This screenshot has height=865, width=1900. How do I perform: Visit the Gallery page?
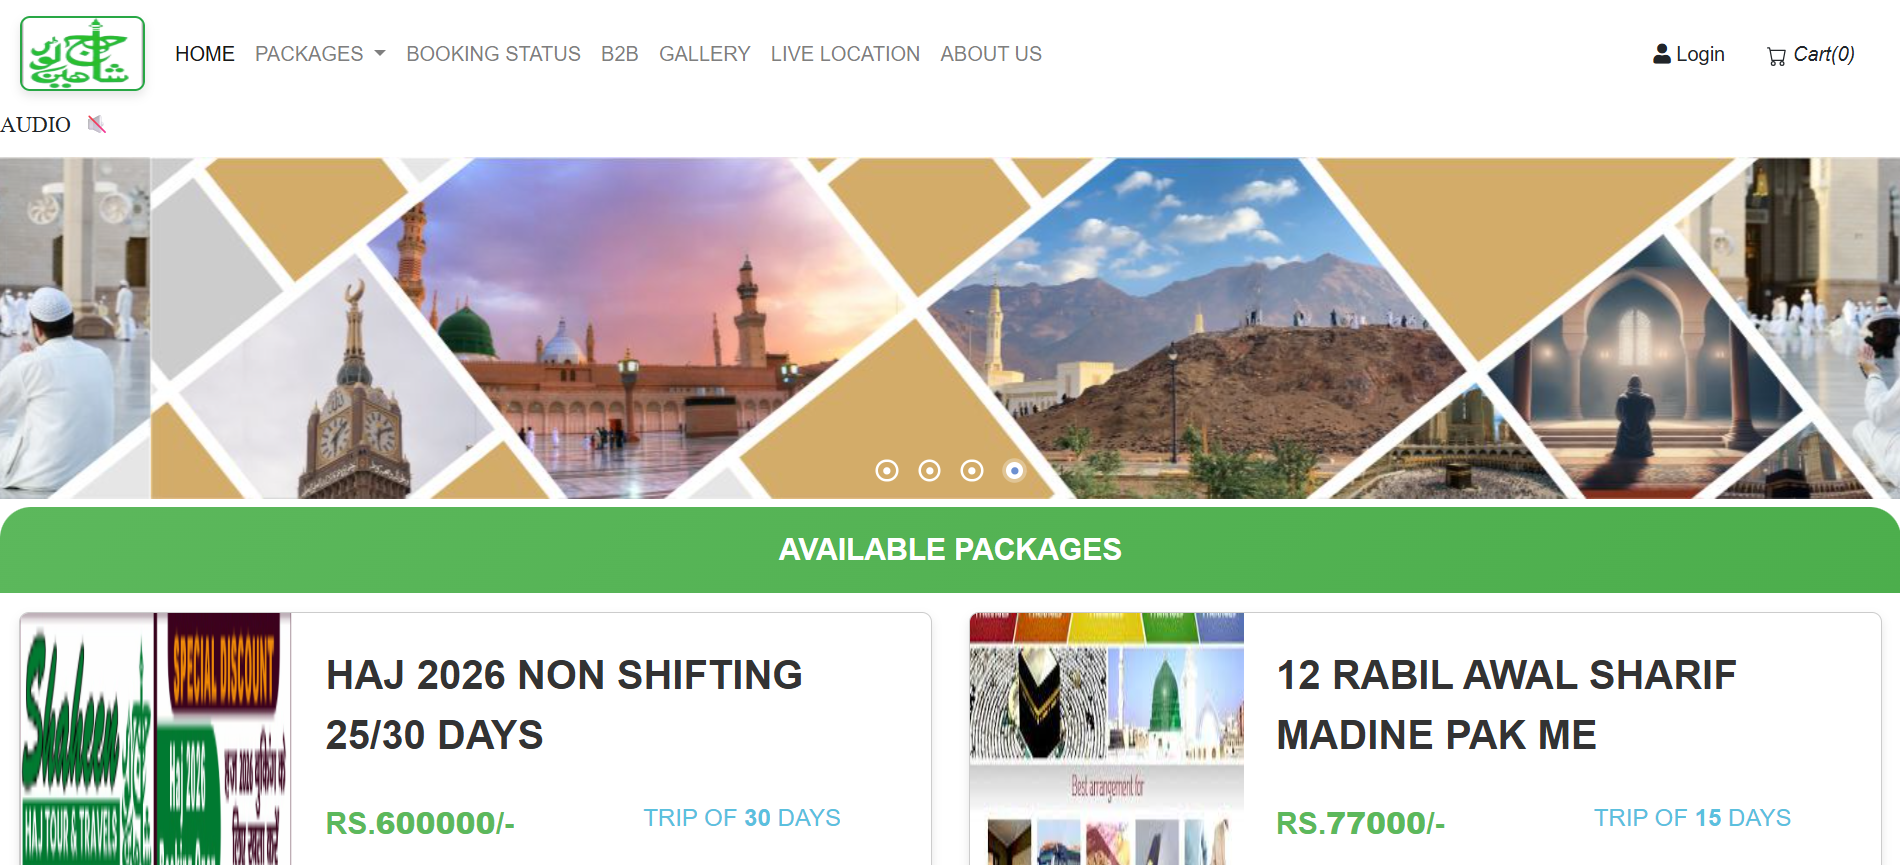pos(705,54)
